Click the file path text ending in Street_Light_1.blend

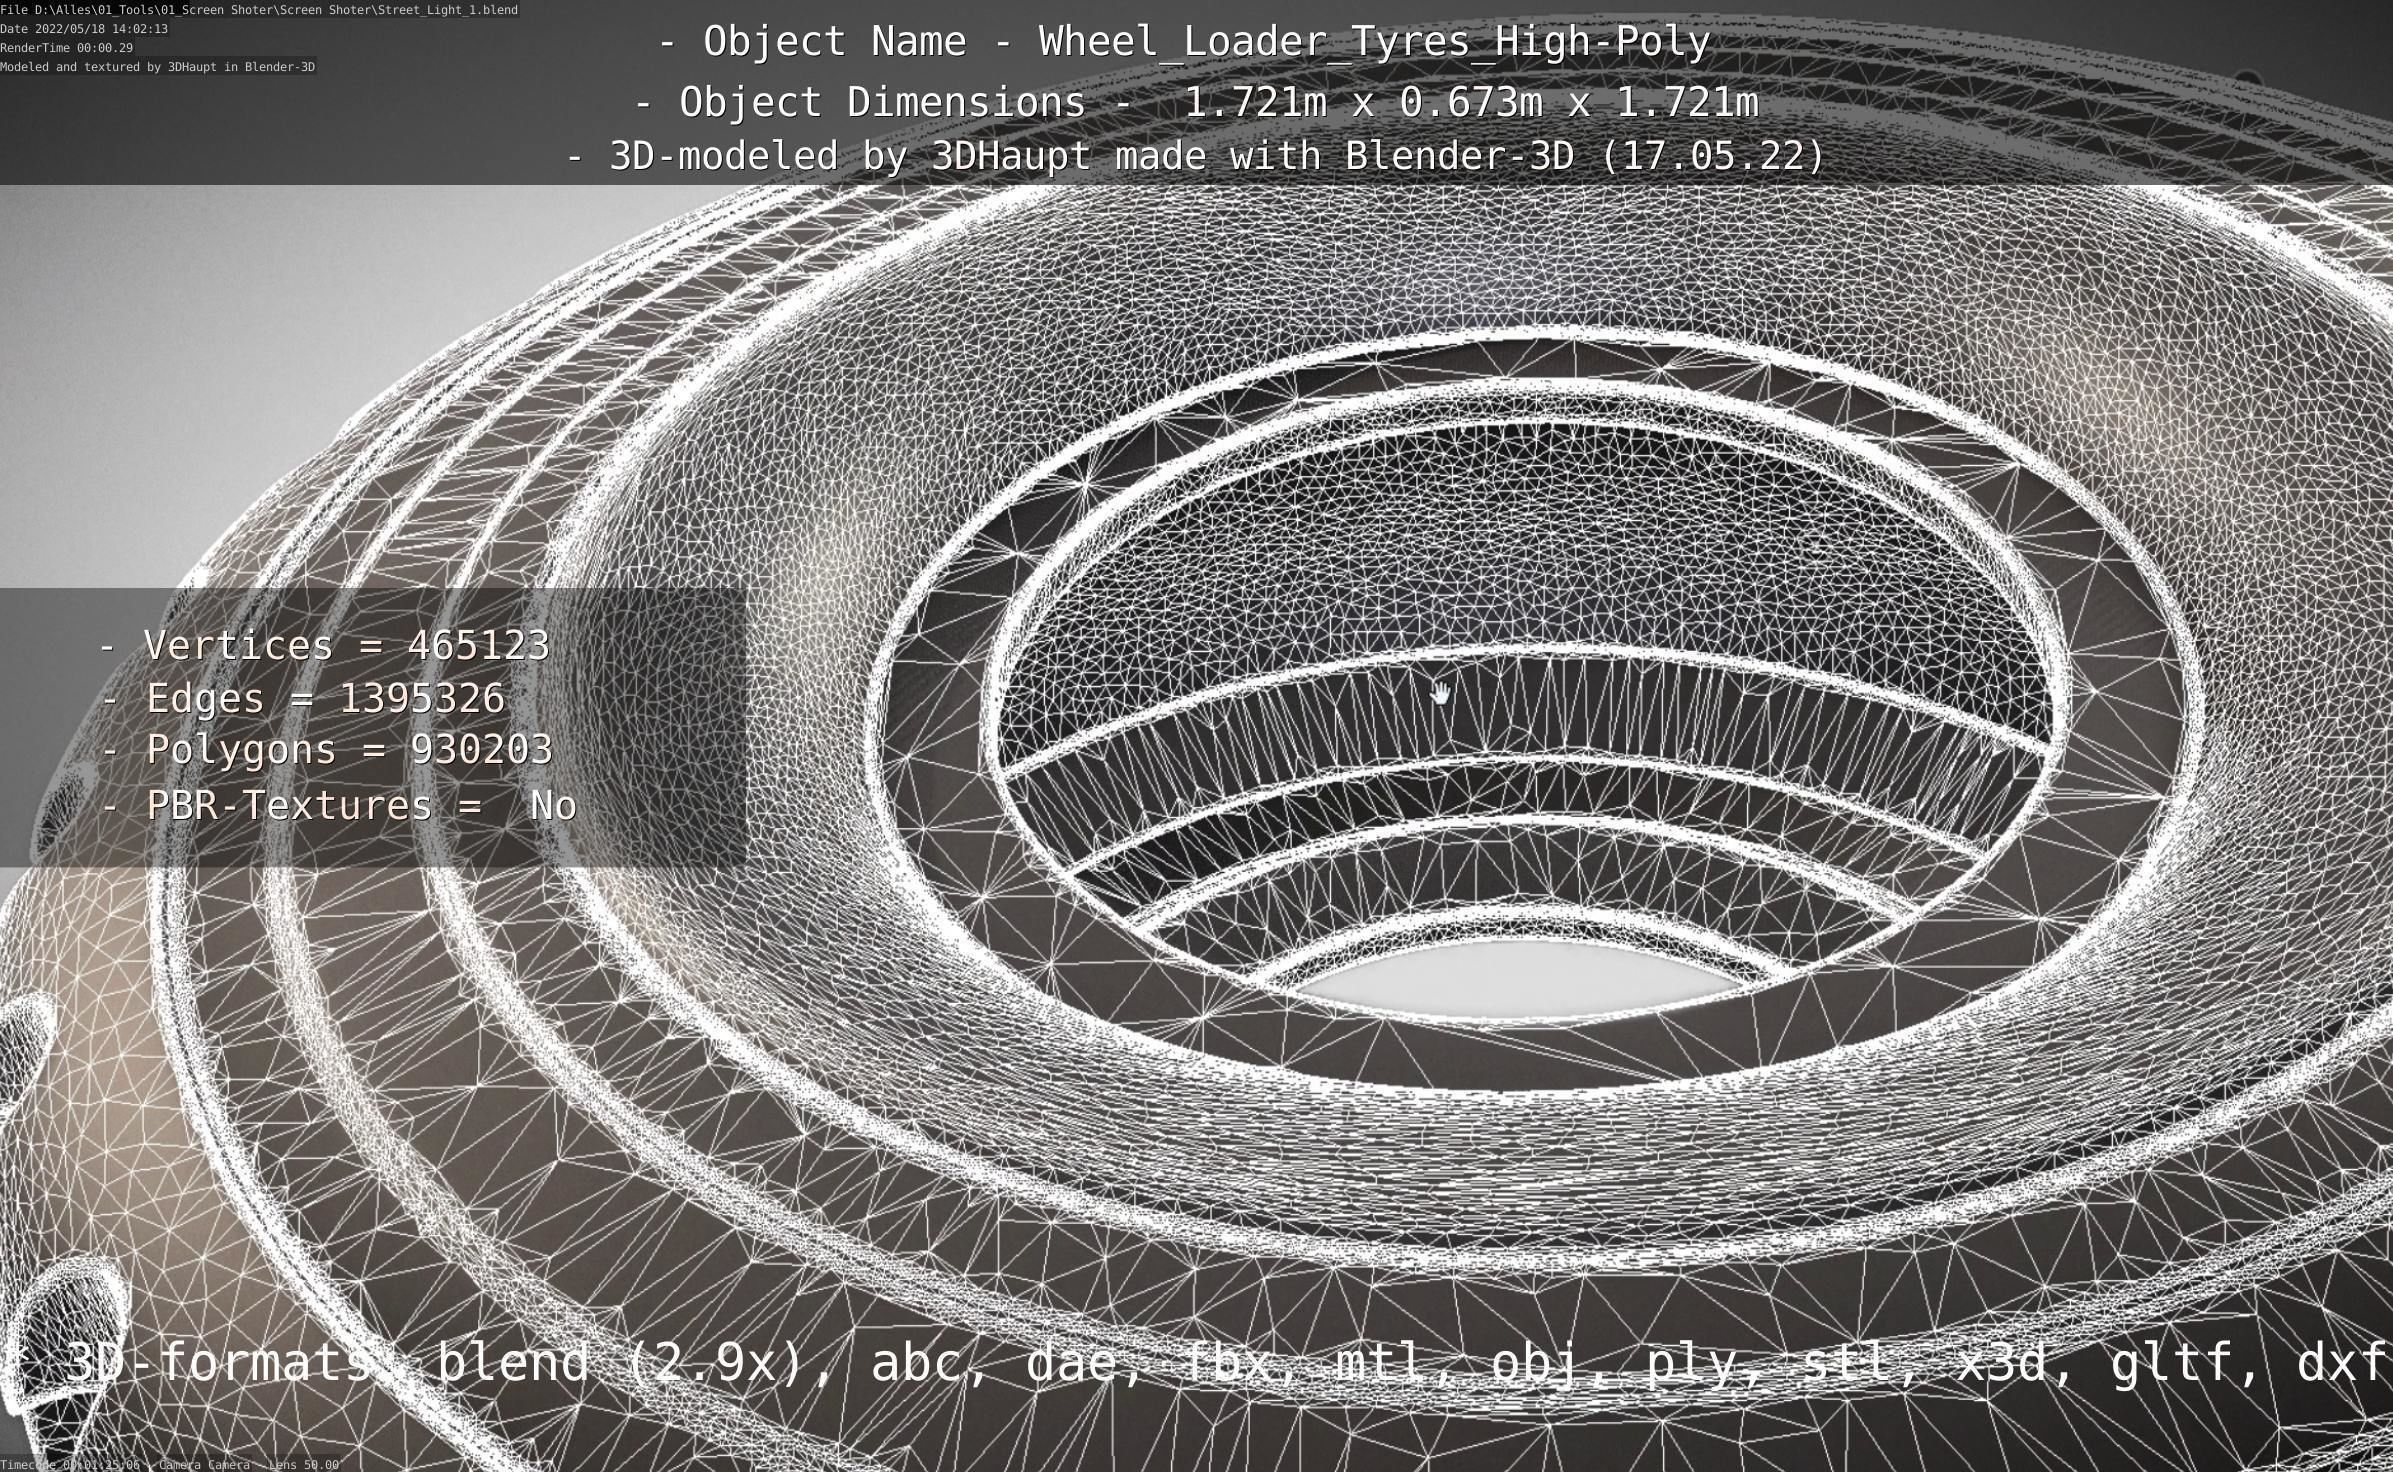[x=259, y=9]
